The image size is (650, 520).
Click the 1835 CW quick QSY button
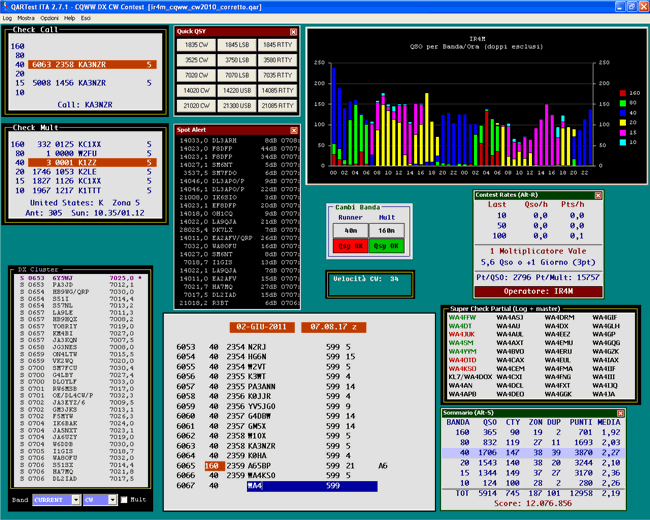click(x=196, y=45)
